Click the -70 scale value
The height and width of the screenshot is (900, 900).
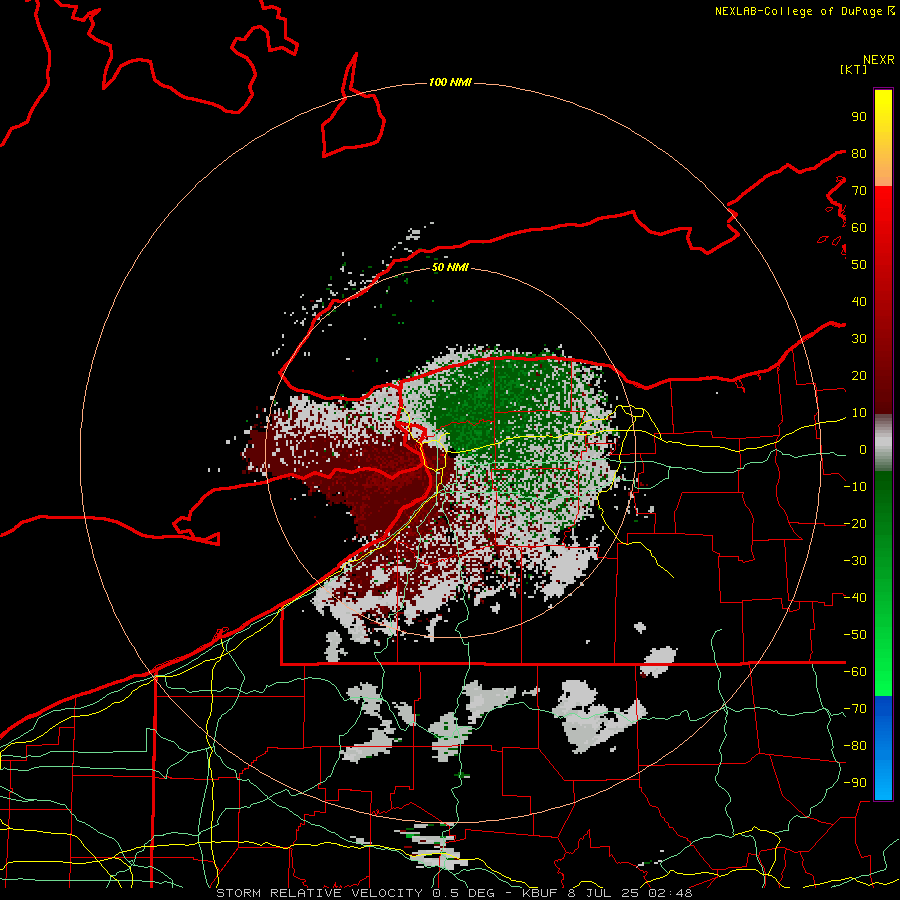[855, 709]
